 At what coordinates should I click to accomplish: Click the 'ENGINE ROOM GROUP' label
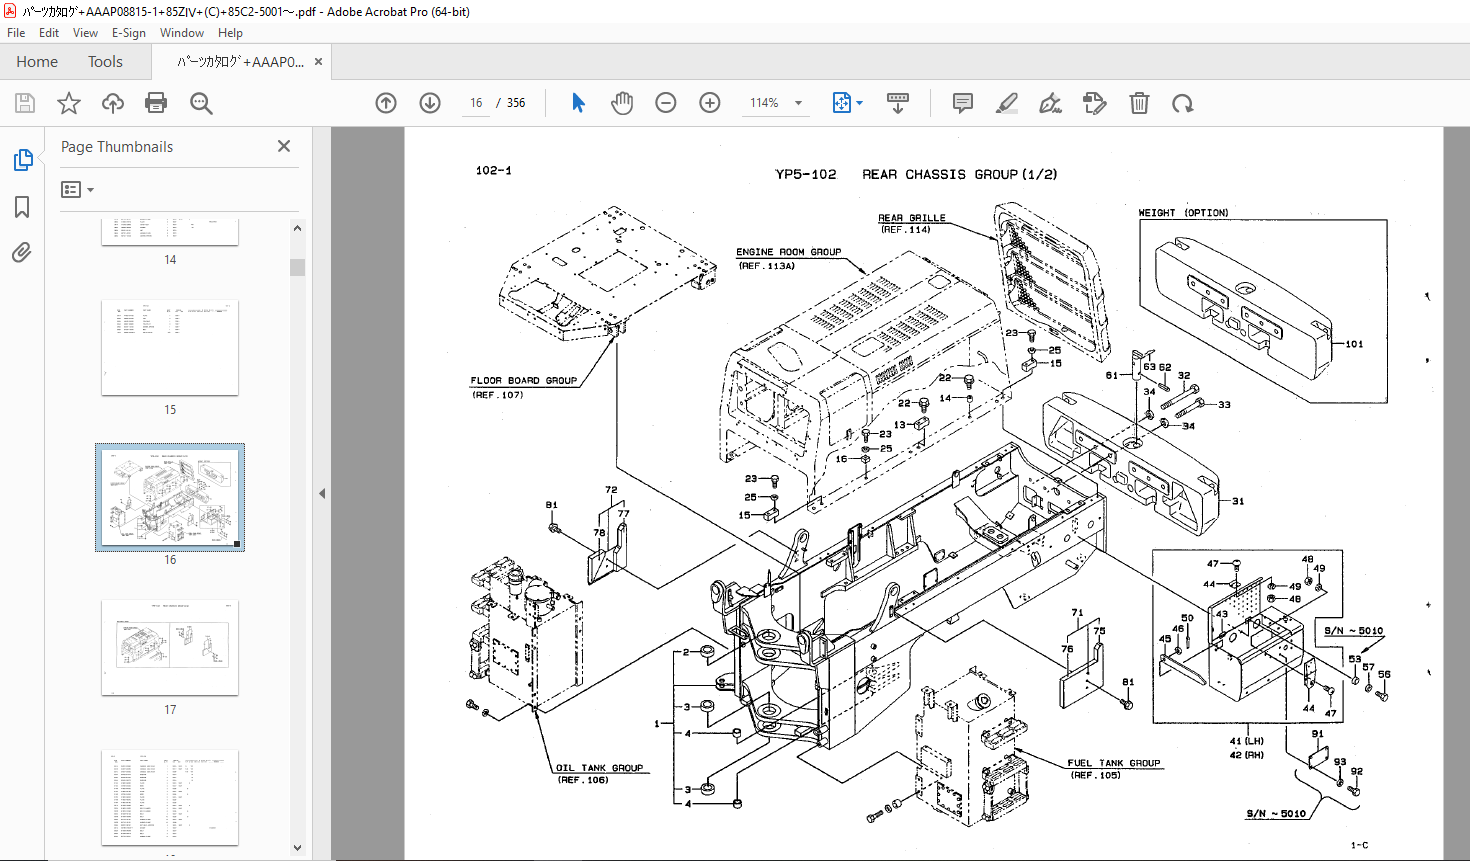point(788,252)
